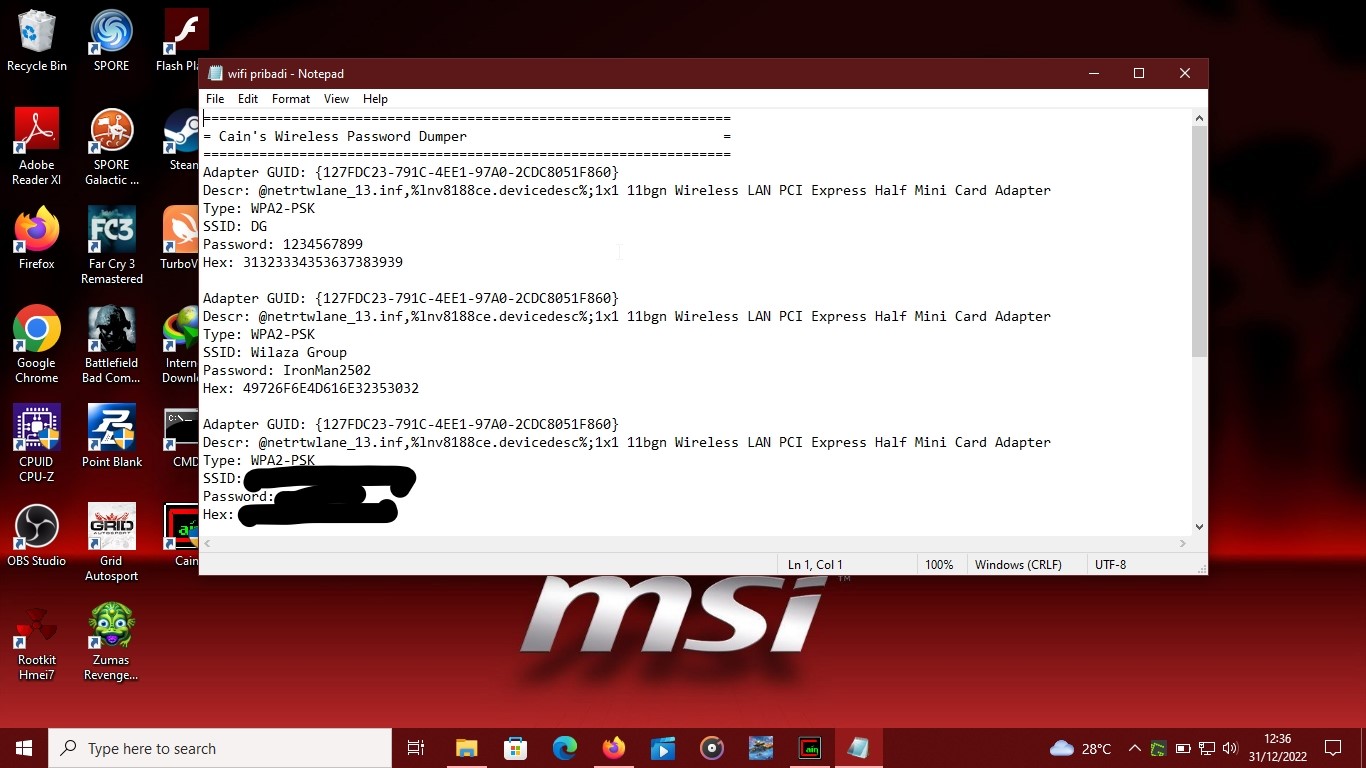This screenshot has width=1366, height=768.
Task: Click the Notepad vertical scrollbar thumb
Action: coord(1199,241)
